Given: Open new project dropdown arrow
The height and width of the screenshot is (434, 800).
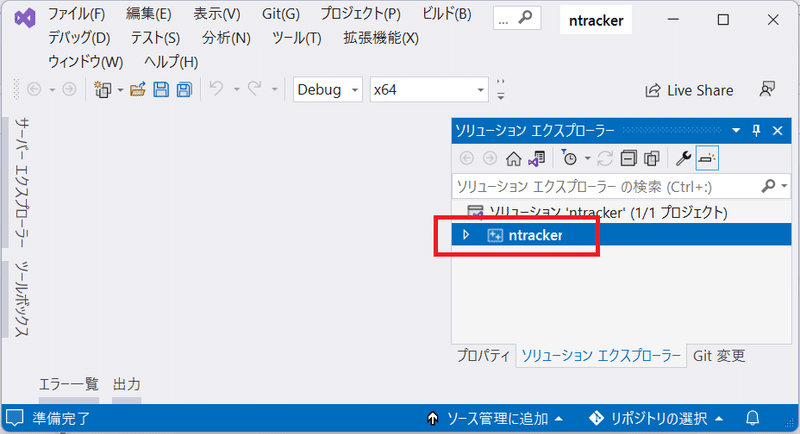Looking at the screenshot, I should pyautogui.click(x=120, y=90).
